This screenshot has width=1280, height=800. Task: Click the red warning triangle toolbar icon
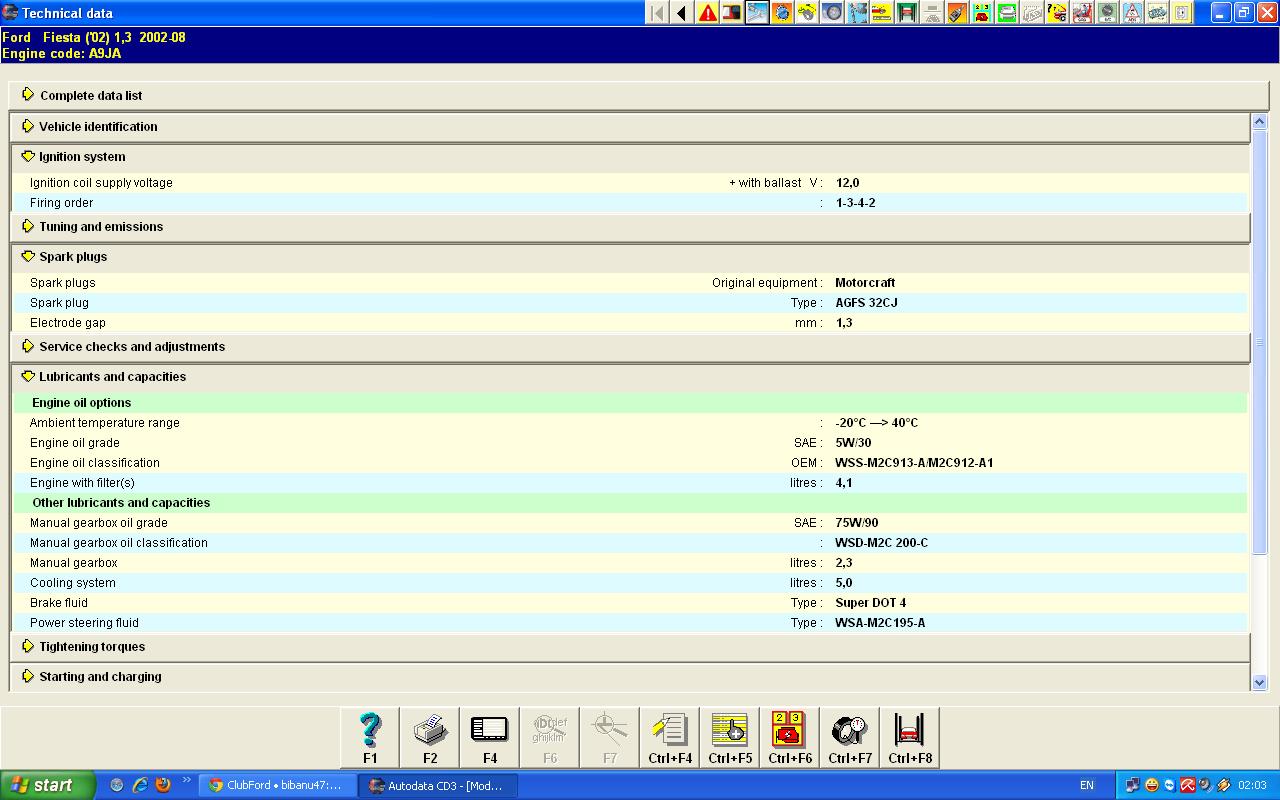point(708,13)
